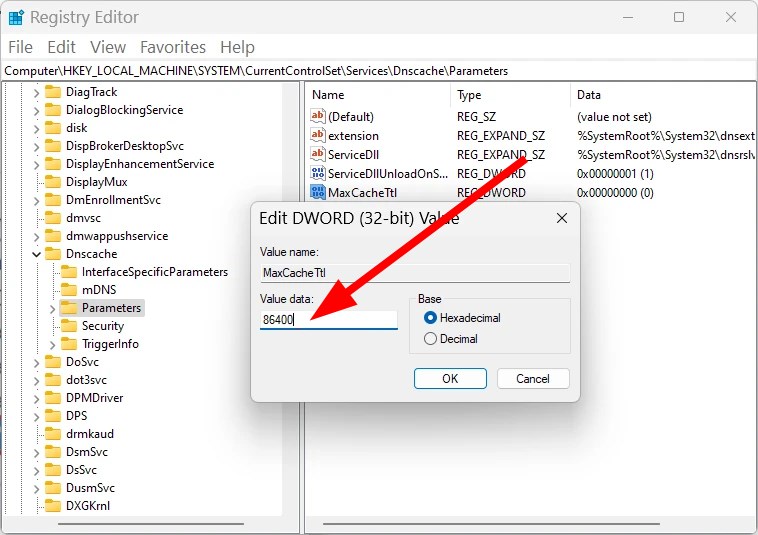This screenshot has width=758, height=535.
Task: Expand the disk tree node
Action: pyautogui.click(x=36, y=128)
